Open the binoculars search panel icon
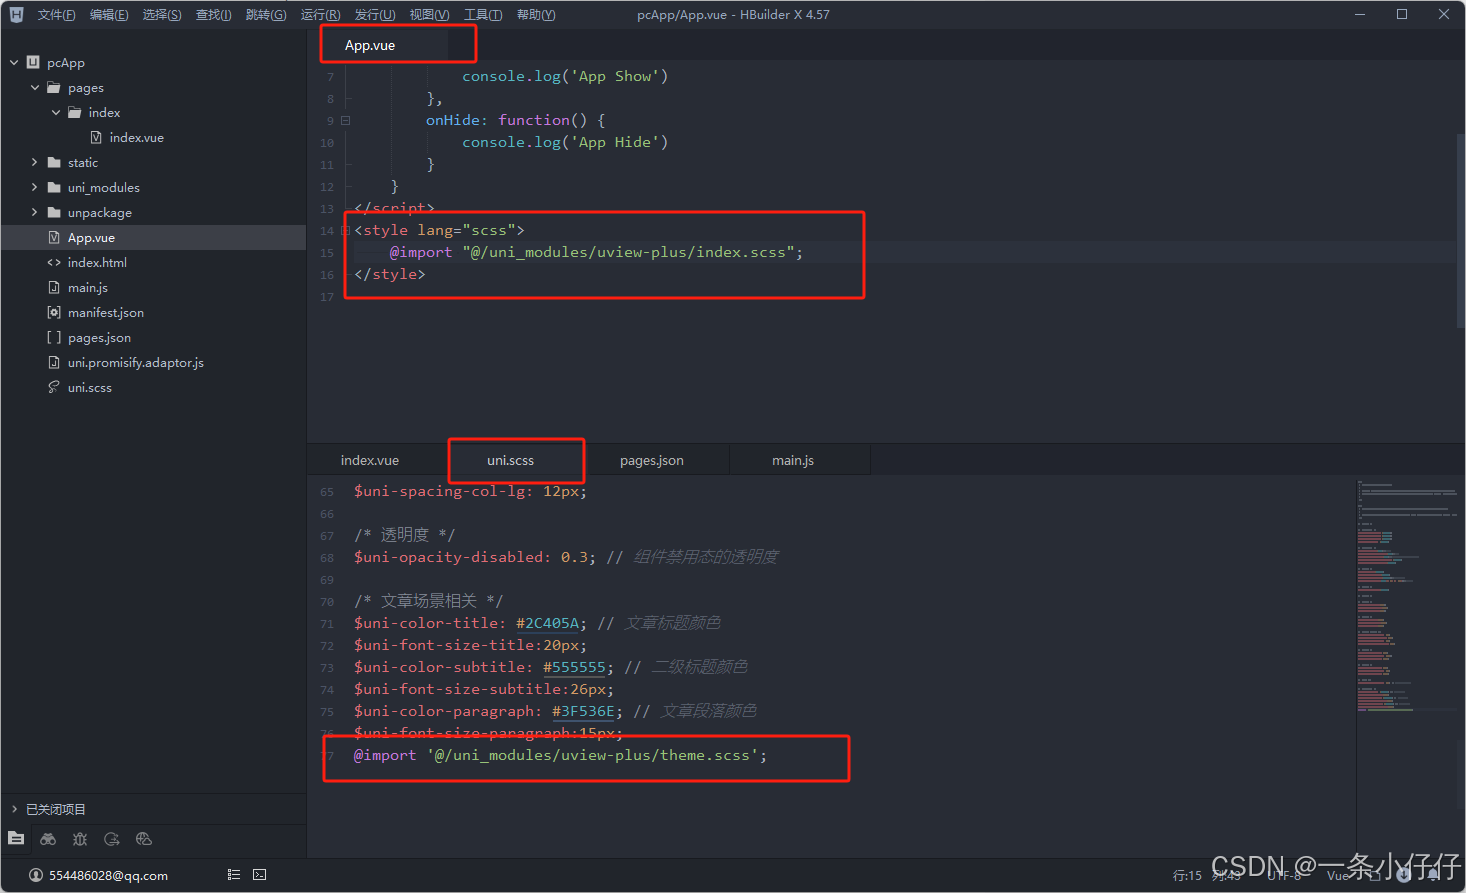 pos(48,839)
